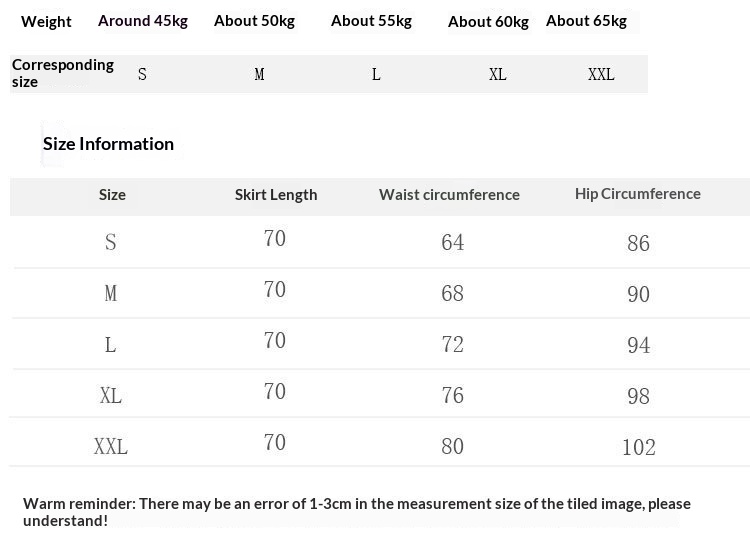
Task: Select the "About 65kg" weight cell
Action: coord(586,20)
